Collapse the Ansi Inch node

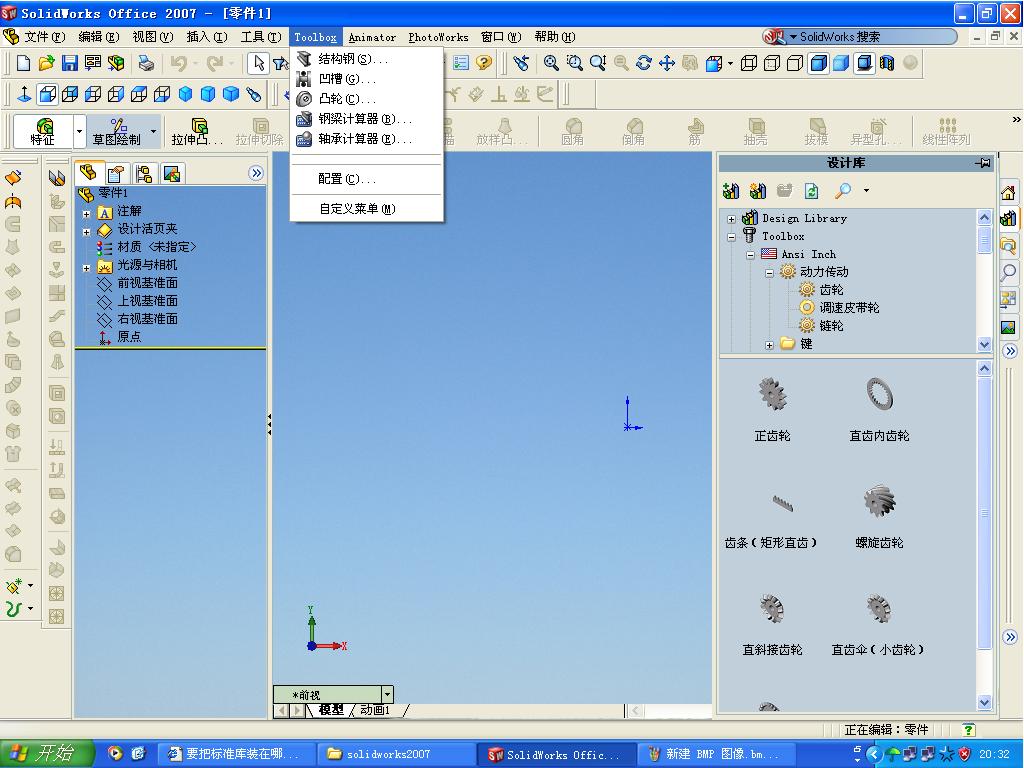tap(750, 255)
